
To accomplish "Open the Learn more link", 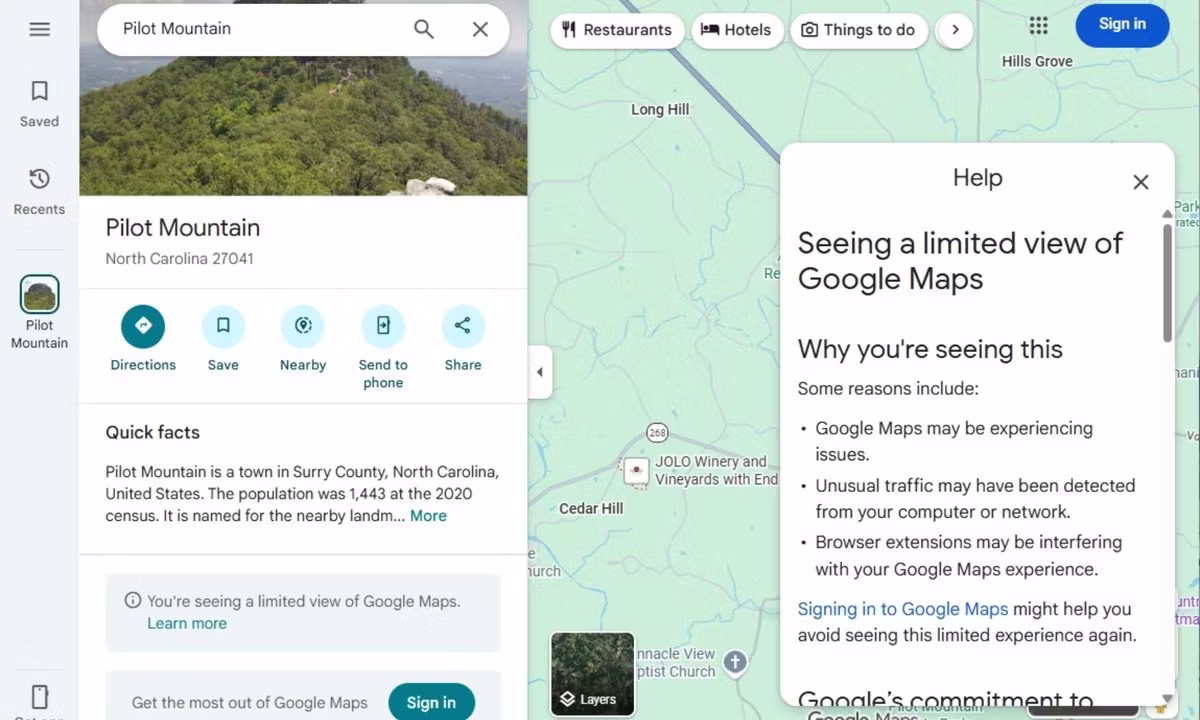I will 187,623.
